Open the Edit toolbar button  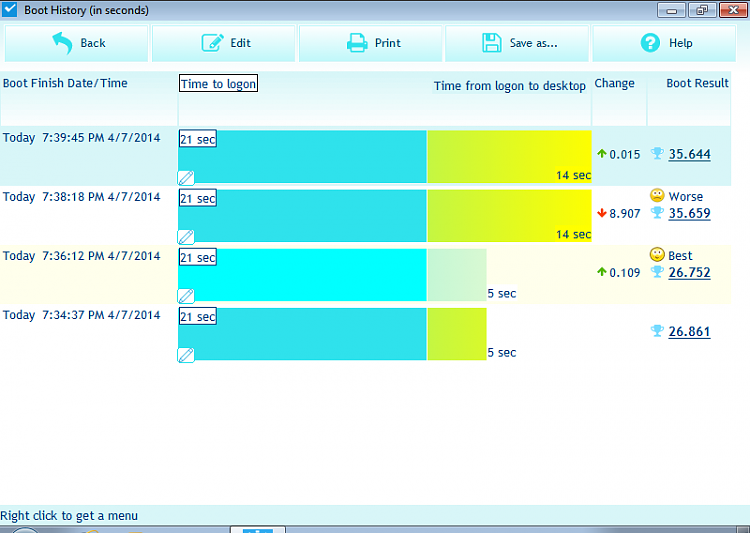pyautogui.click(x=223, y=43)
